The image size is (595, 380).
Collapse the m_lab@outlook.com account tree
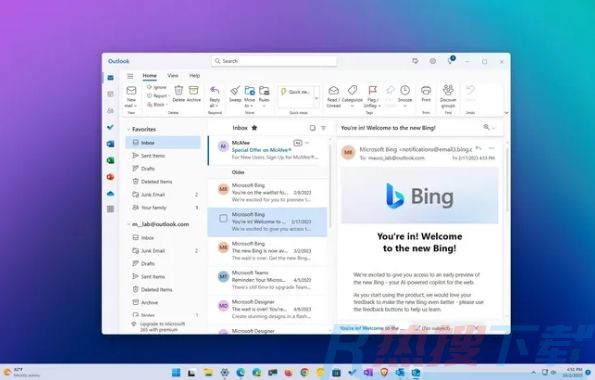(129, 224)
